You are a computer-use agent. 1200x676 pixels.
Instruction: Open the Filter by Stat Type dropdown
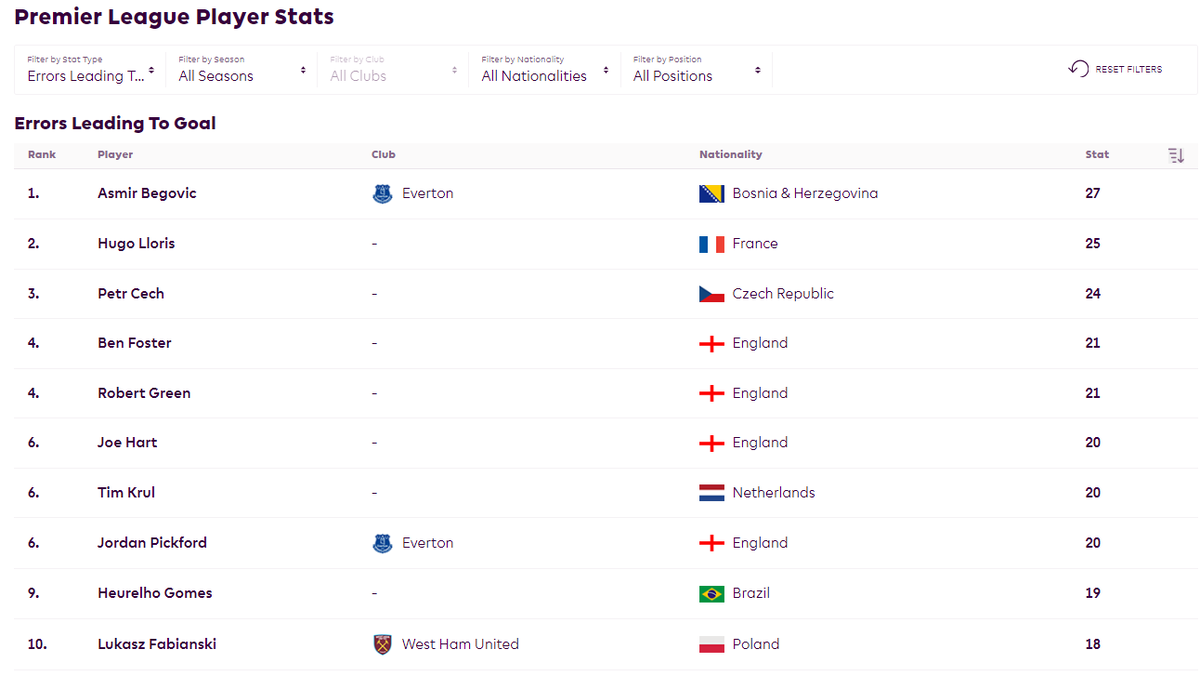[x=91, y=70]
